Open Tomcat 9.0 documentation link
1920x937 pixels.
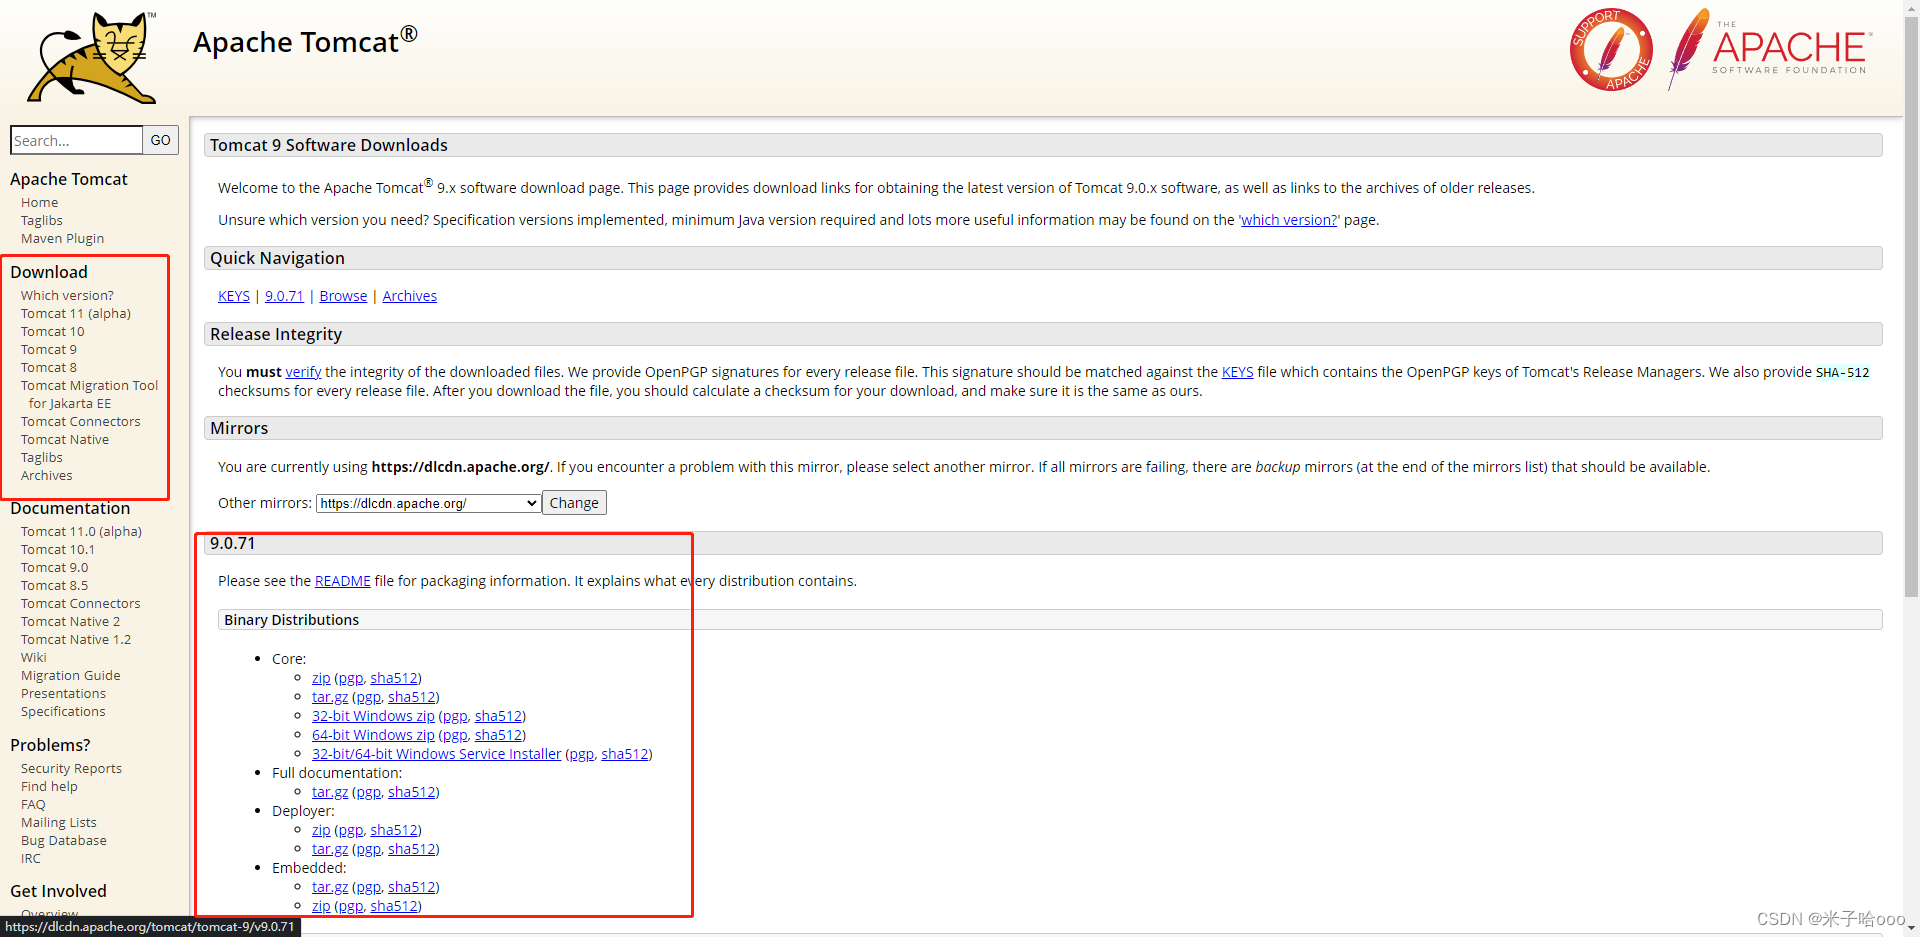click(54, 567)
